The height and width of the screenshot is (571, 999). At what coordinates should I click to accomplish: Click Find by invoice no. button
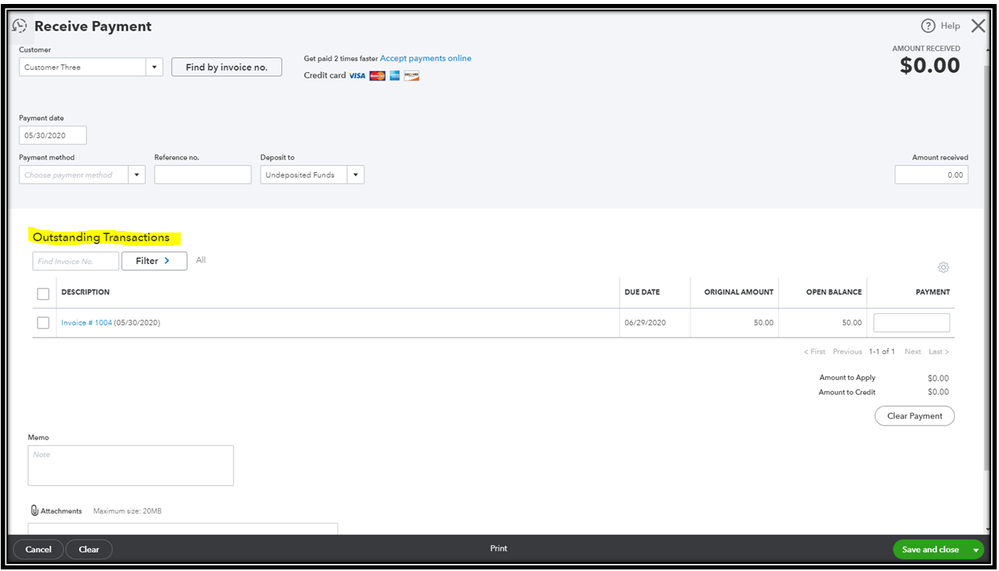pos(227,67)
